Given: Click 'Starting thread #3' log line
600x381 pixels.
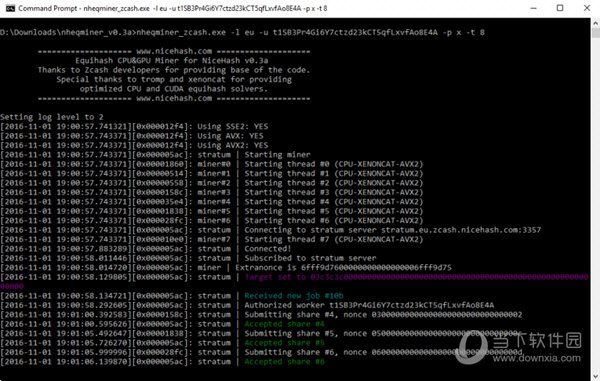Looking at the screenshot, I should pyautogui.click(x=212, y=192).
